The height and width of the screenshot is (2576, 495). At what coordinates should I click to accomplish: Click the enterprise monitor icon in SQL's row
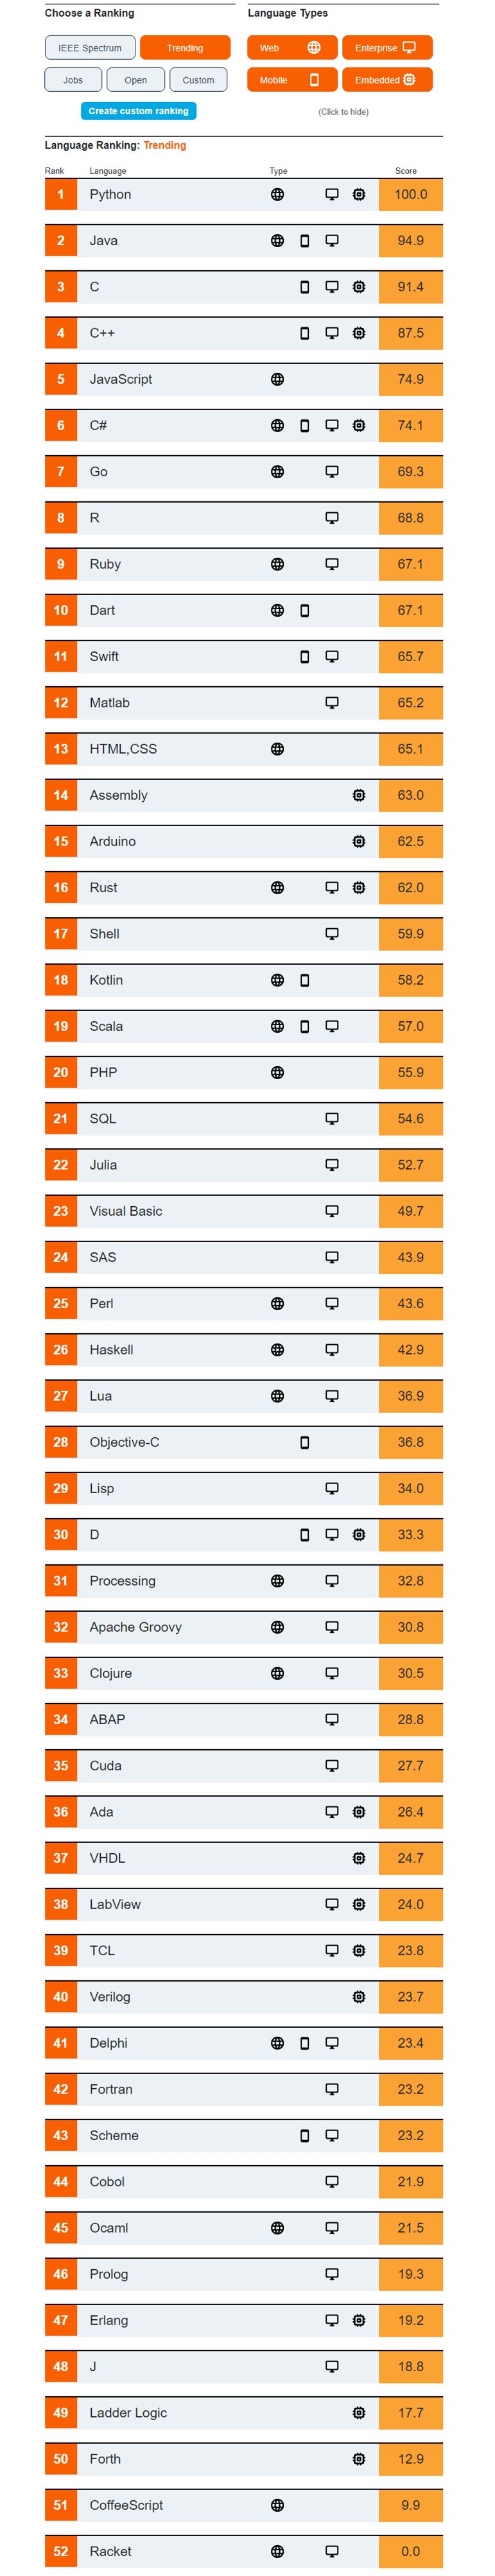[332, 1119]
